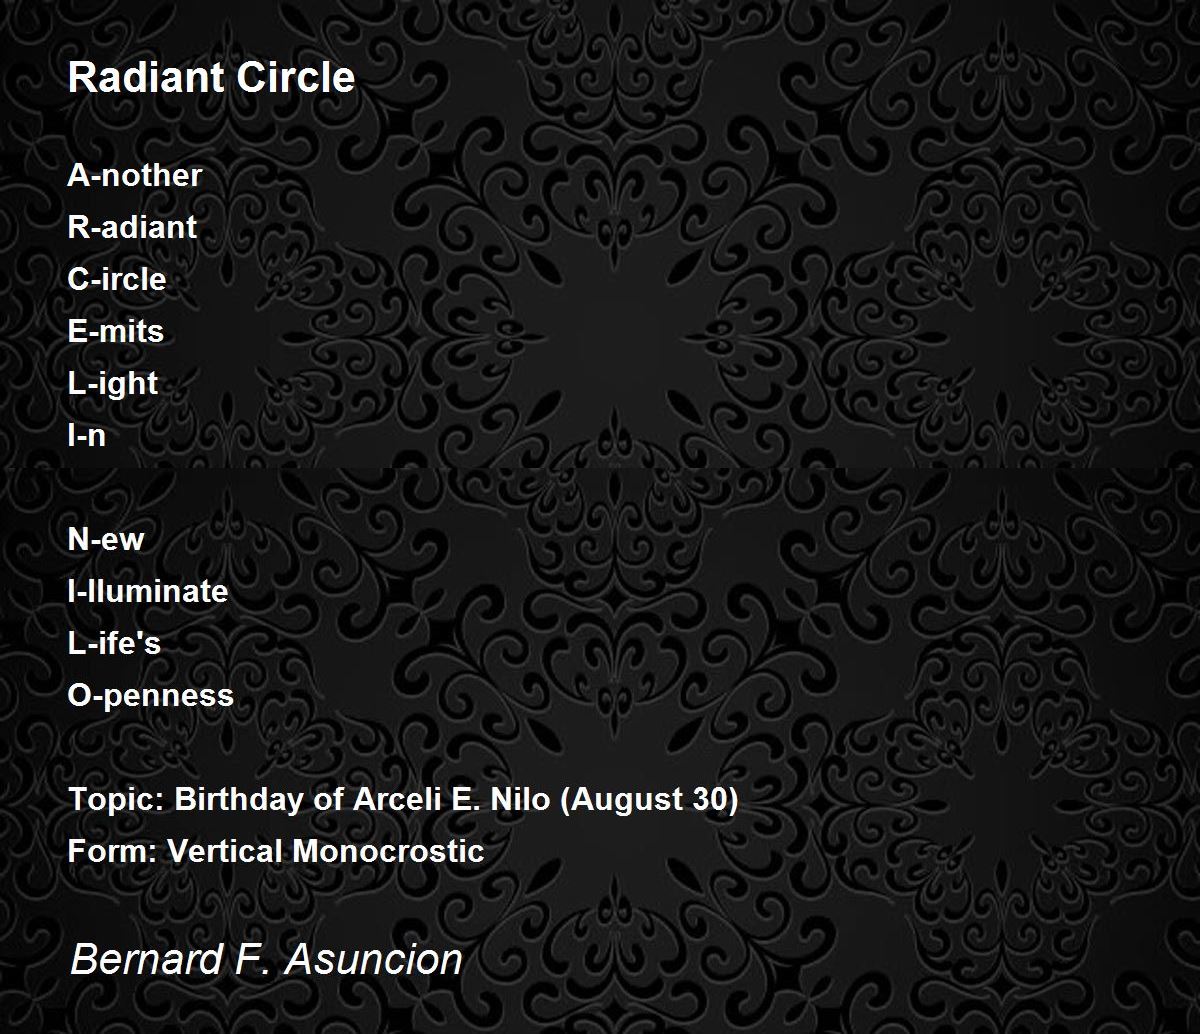1200x1034 pixels.
Task: Click the short line "I-n"
Action: 87,435
